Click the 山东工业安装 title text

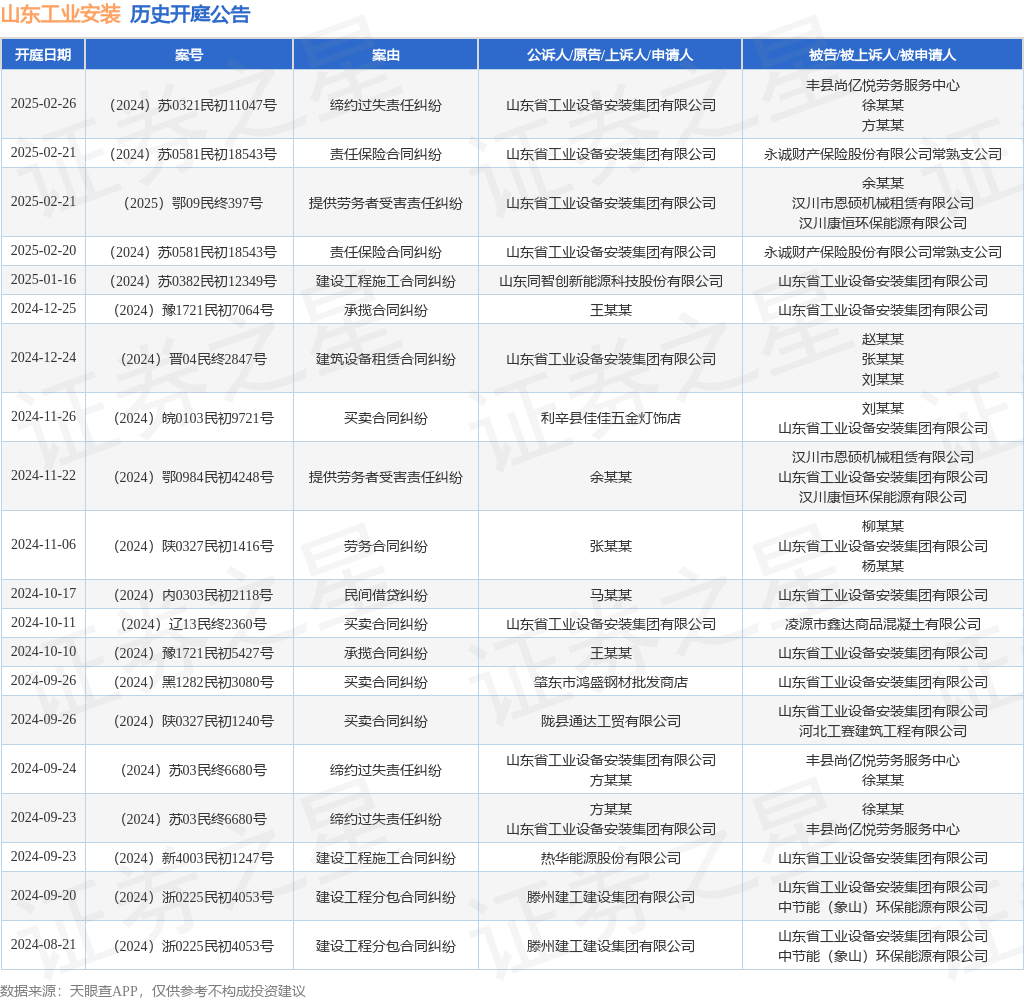tap(61, 14)
